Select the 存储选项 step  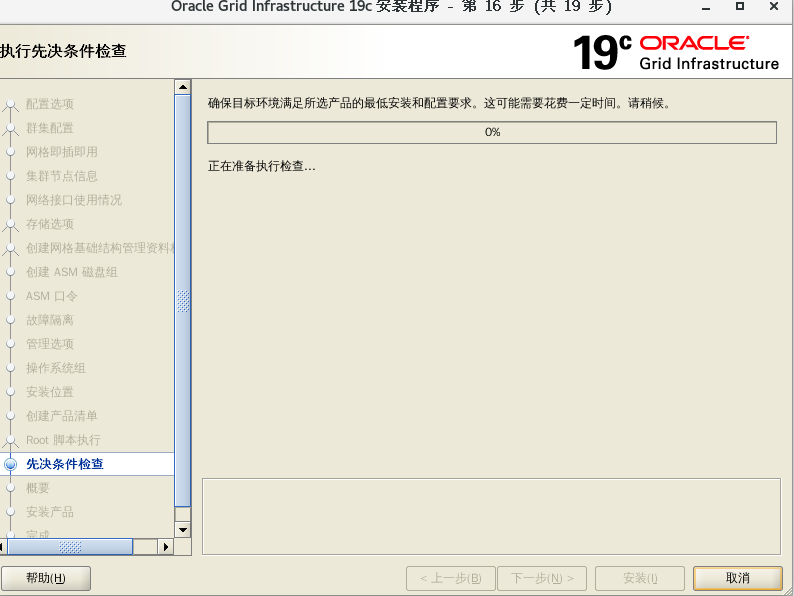coord(50,224)
